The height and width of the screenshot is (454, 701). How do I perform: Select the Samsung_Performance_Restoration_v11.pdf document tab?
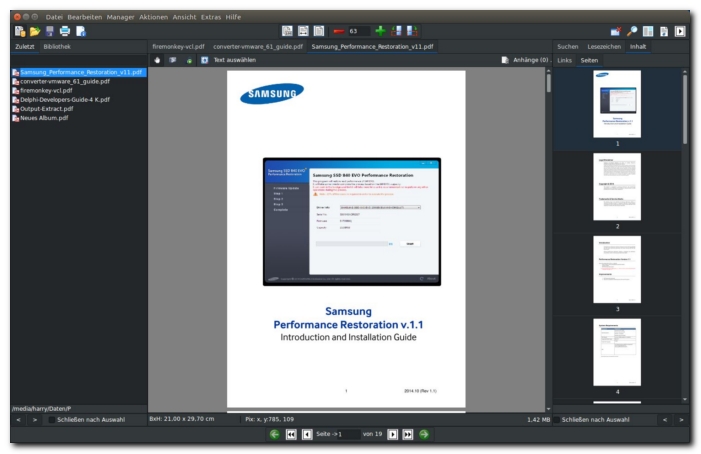(x=372, y=46)
